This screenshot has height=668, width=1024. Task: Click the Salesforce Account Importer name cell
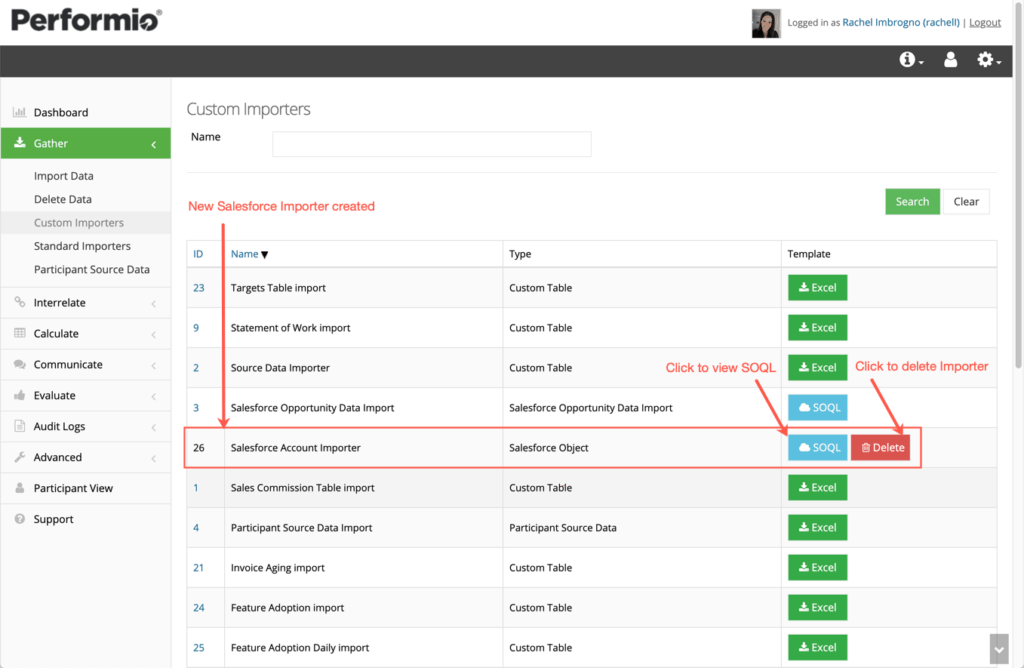coord(363,447)
